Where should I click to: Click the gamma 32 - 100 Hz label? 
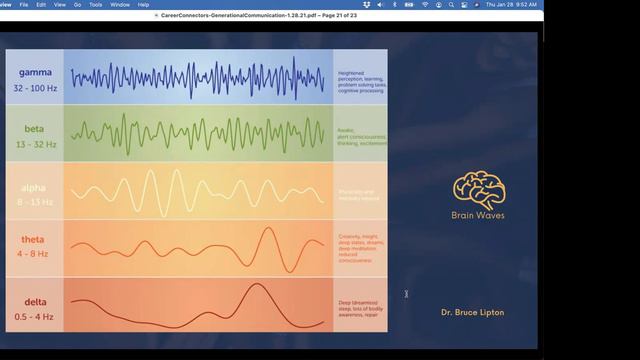[35, 80]
